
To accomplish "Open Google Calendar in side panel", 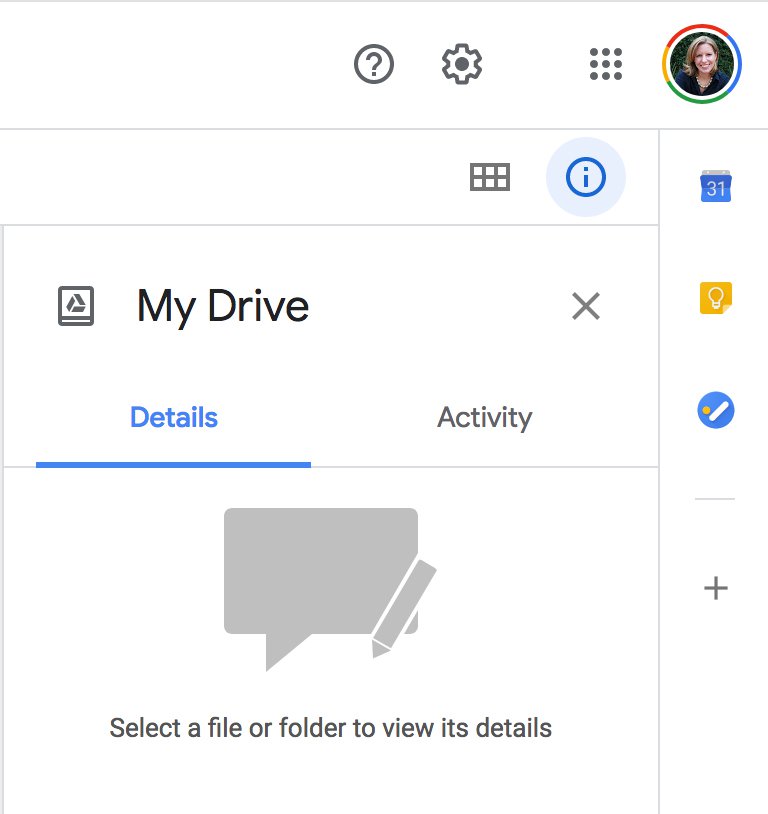I will (x=716, y=186).
